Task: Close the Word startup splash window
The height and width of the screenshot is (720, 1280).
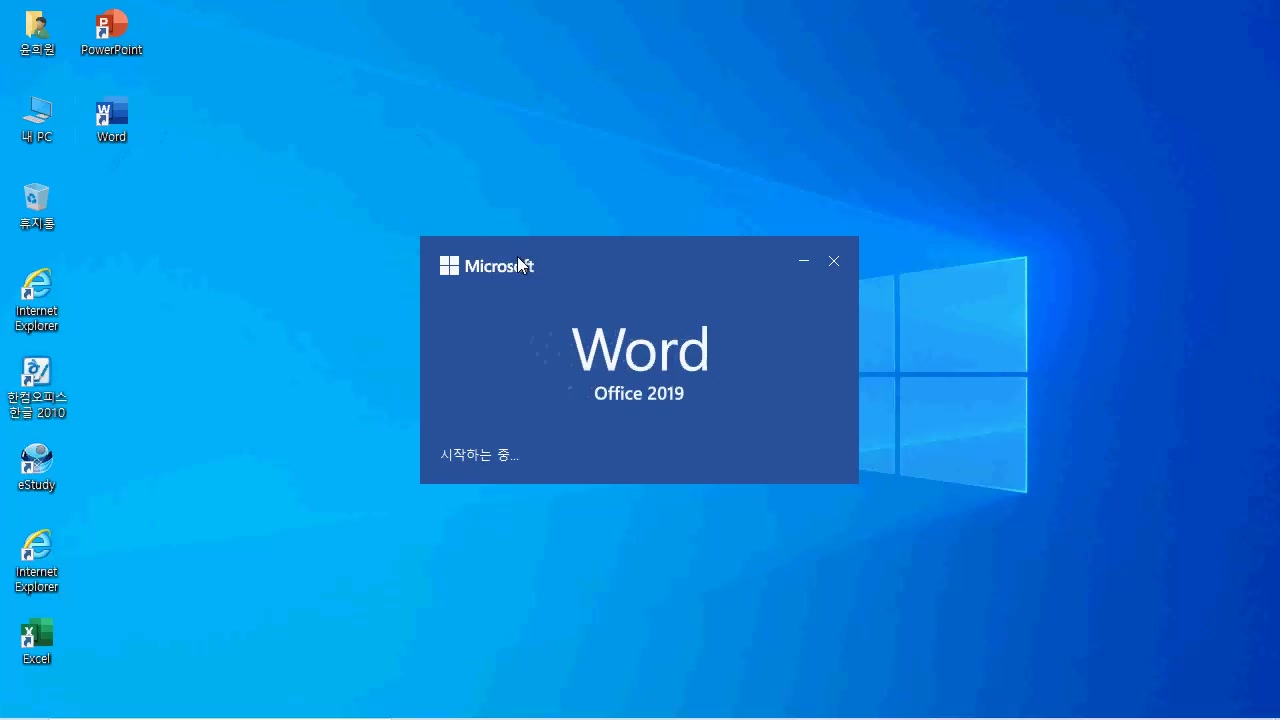Action: pyautogui.click(x=834, y=261)
